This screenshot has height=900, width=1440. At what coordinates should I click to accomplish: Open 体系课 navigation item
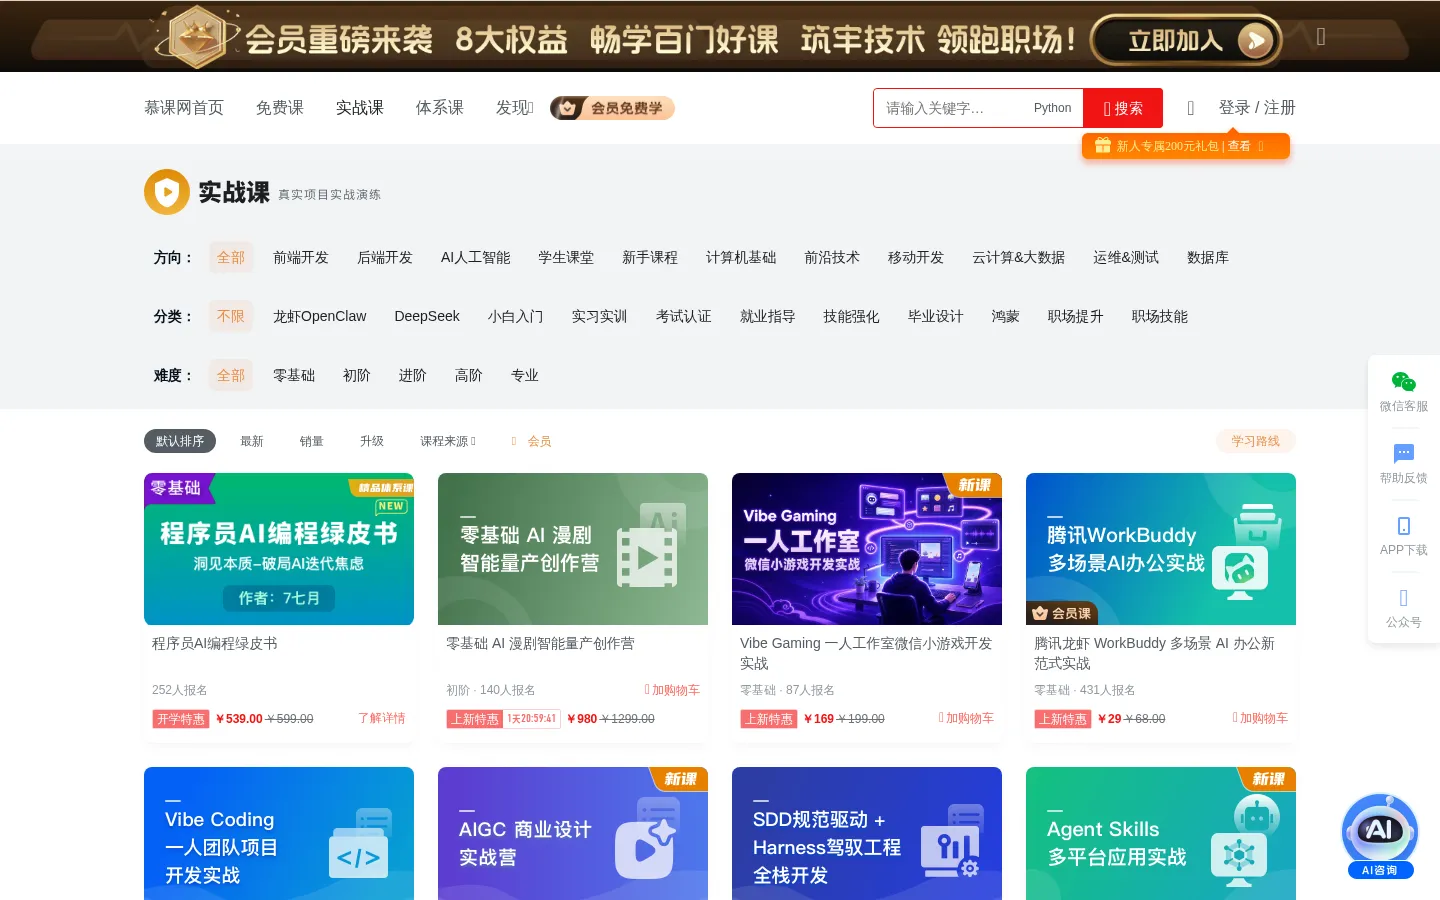440,108
